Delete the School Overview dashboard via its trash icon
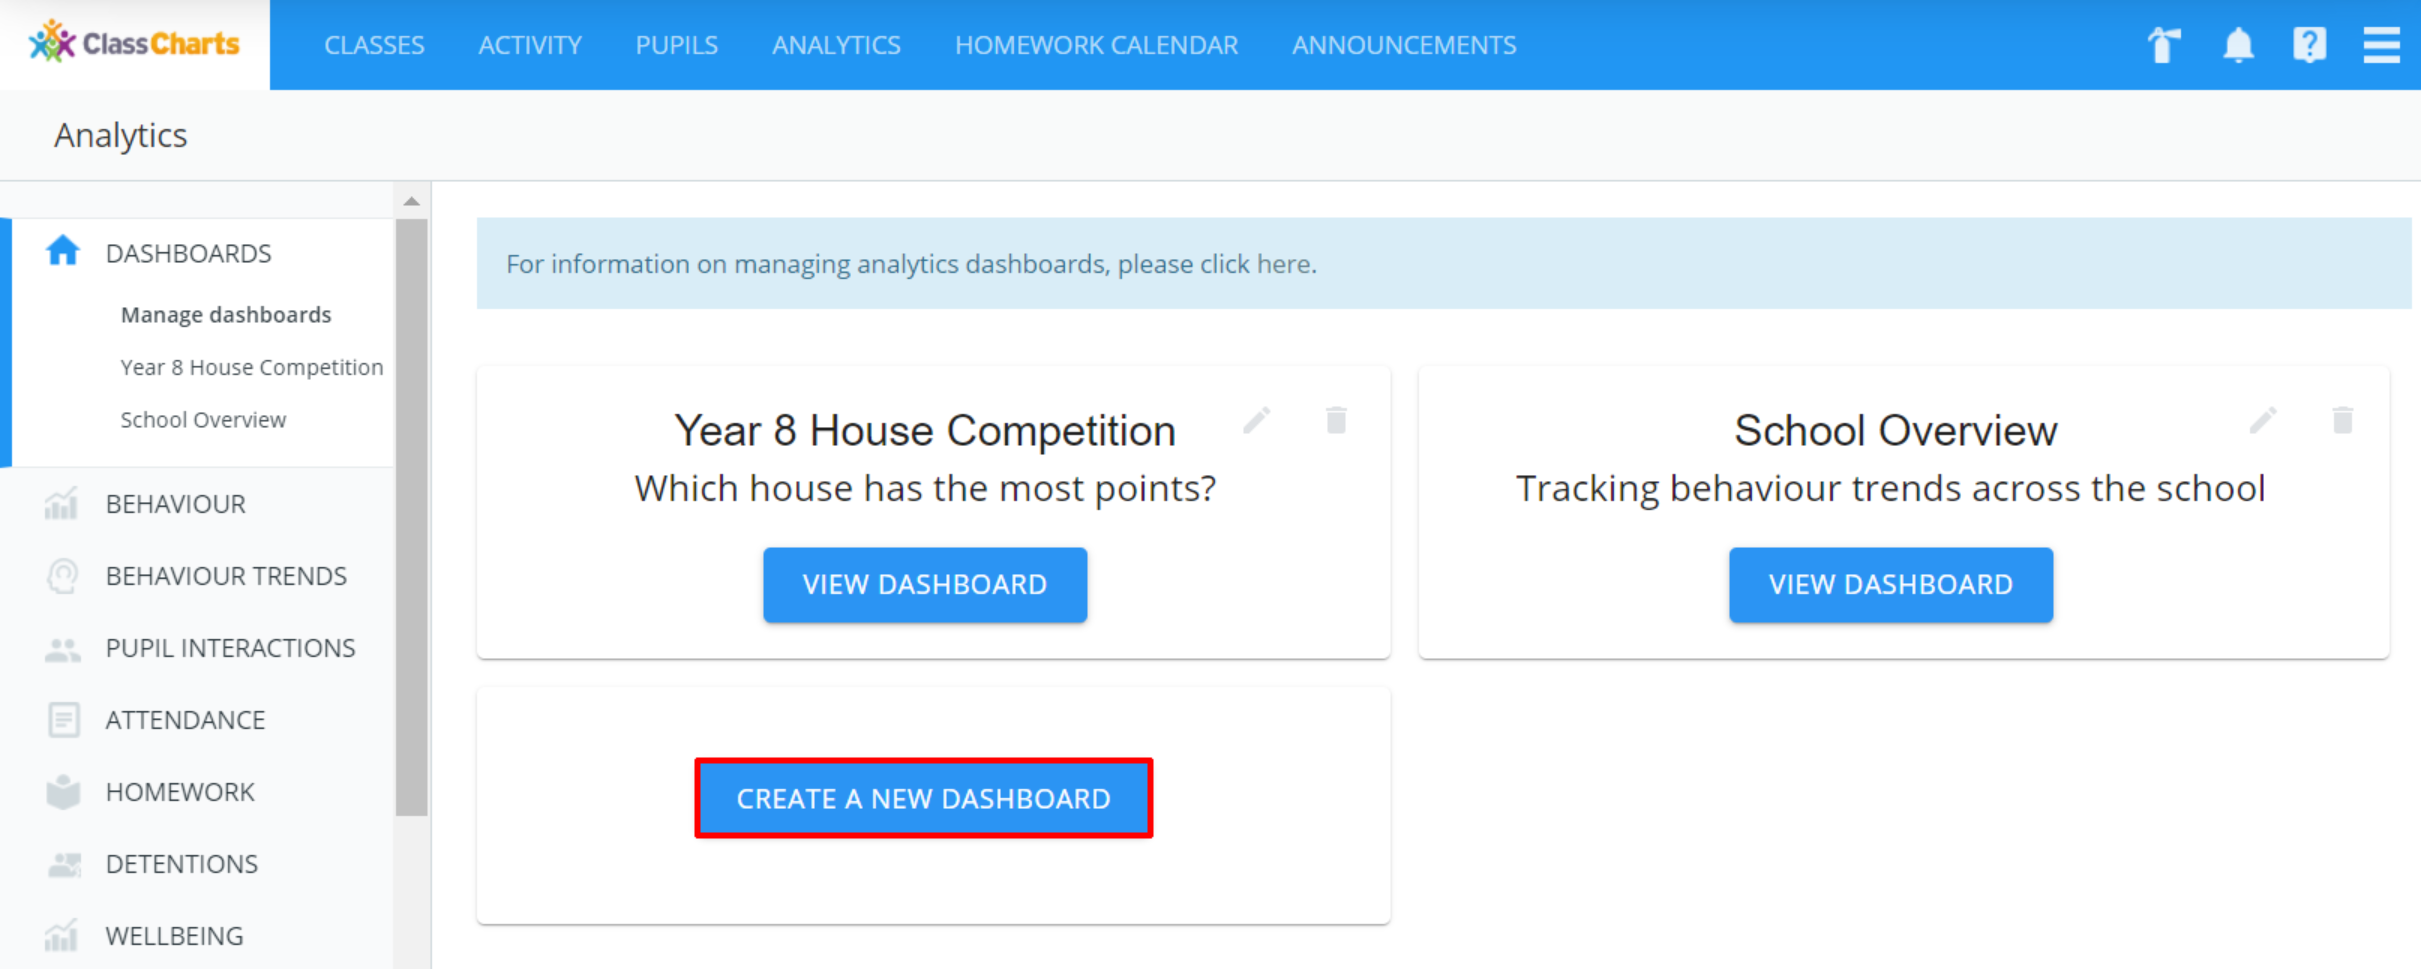 point(2341,420)
